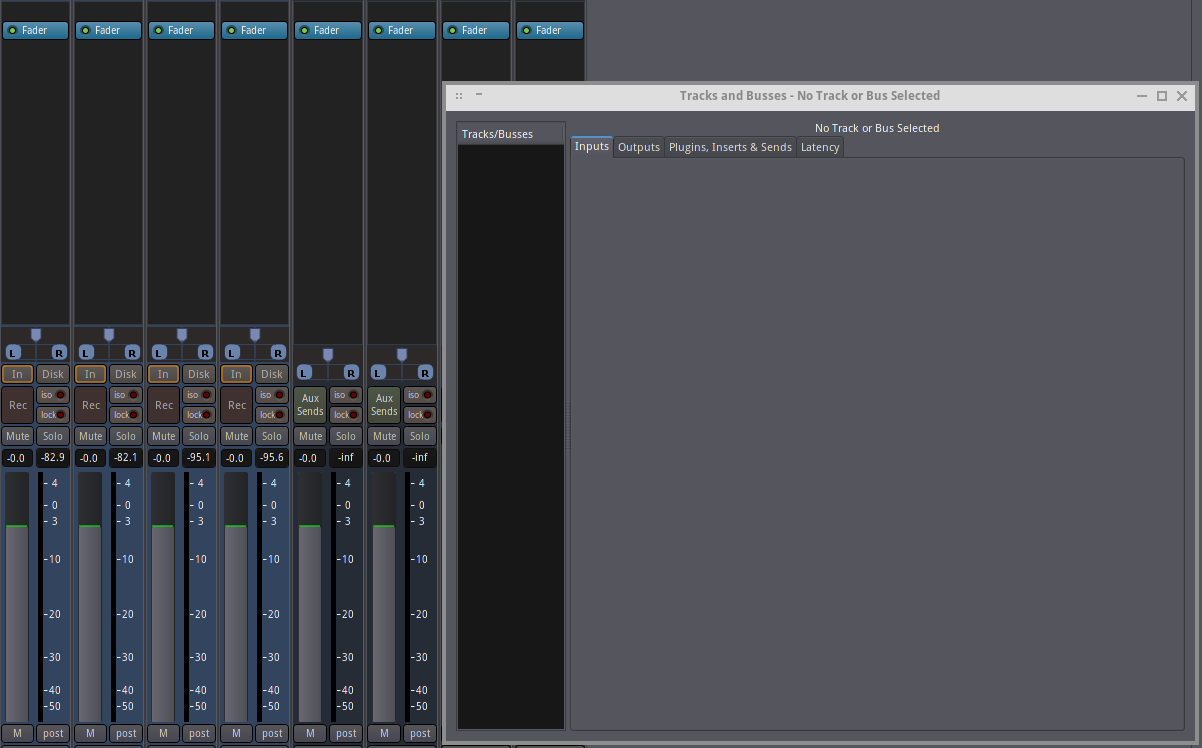Image resolution: width=1202 pixels, height=748 pixels.
Task: Switch to the Outputs tab
Action: [638, 147]
